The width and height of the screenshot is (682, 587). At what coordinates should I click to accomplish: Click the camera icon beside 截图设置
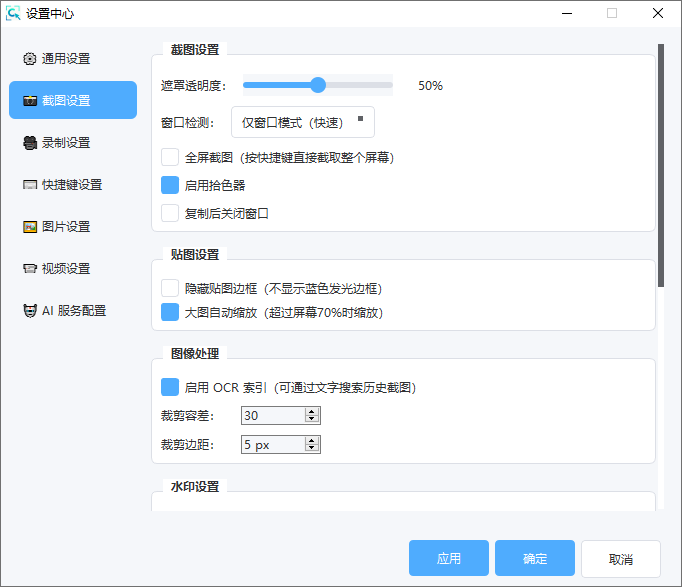30,101
